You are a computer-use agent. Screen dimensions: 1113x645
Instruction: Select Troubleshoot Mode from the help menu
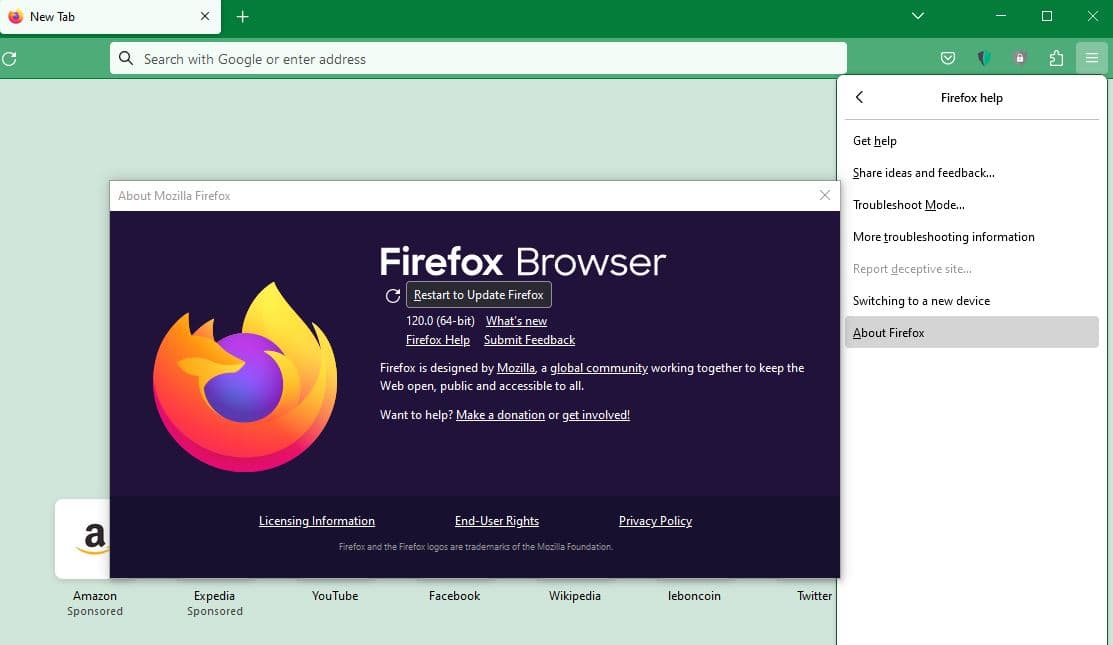pyautogui.click(x=908, y=204)
